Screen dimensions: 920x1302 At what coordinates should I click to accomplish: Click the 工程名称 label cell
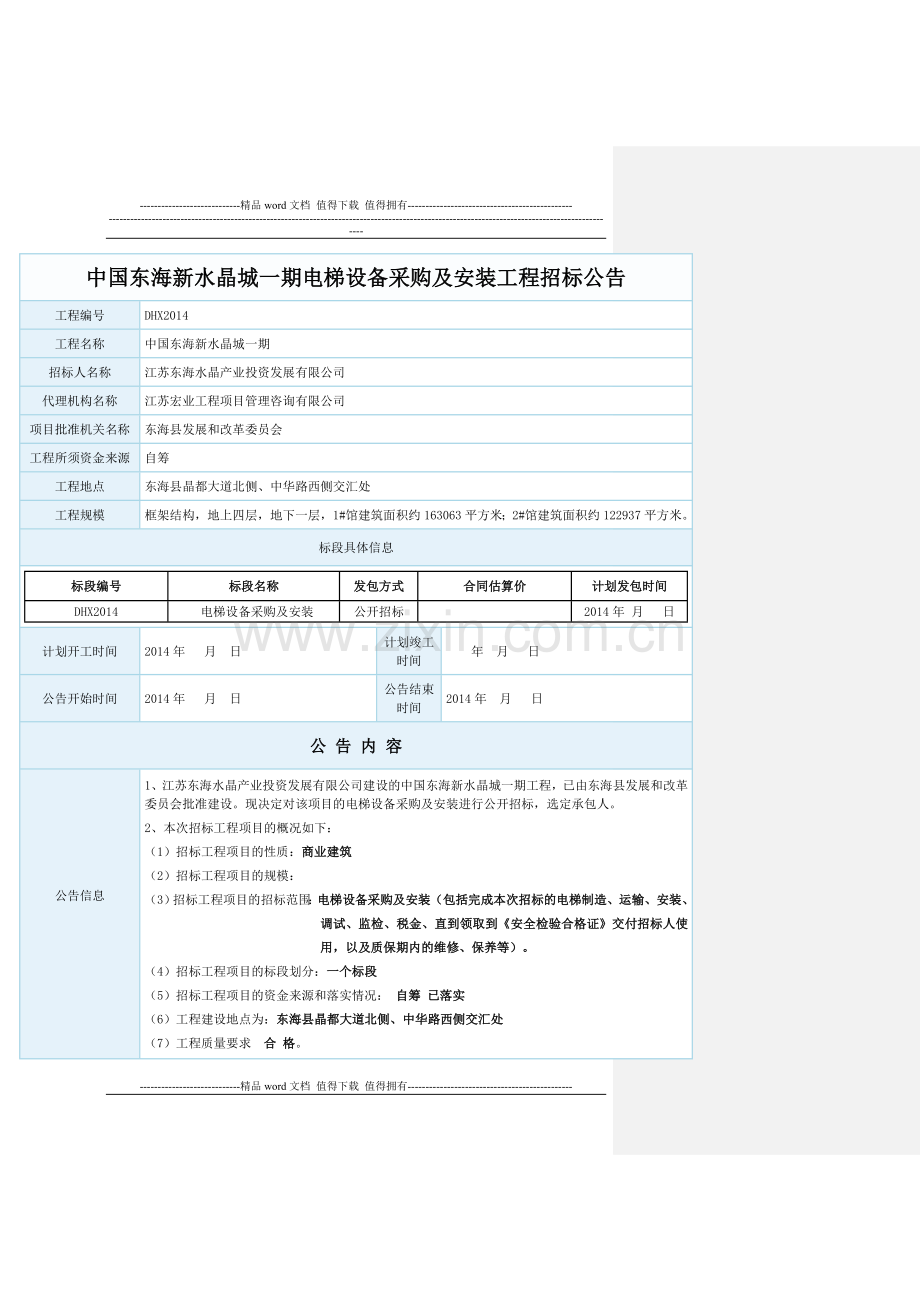(x=80, y=344)
